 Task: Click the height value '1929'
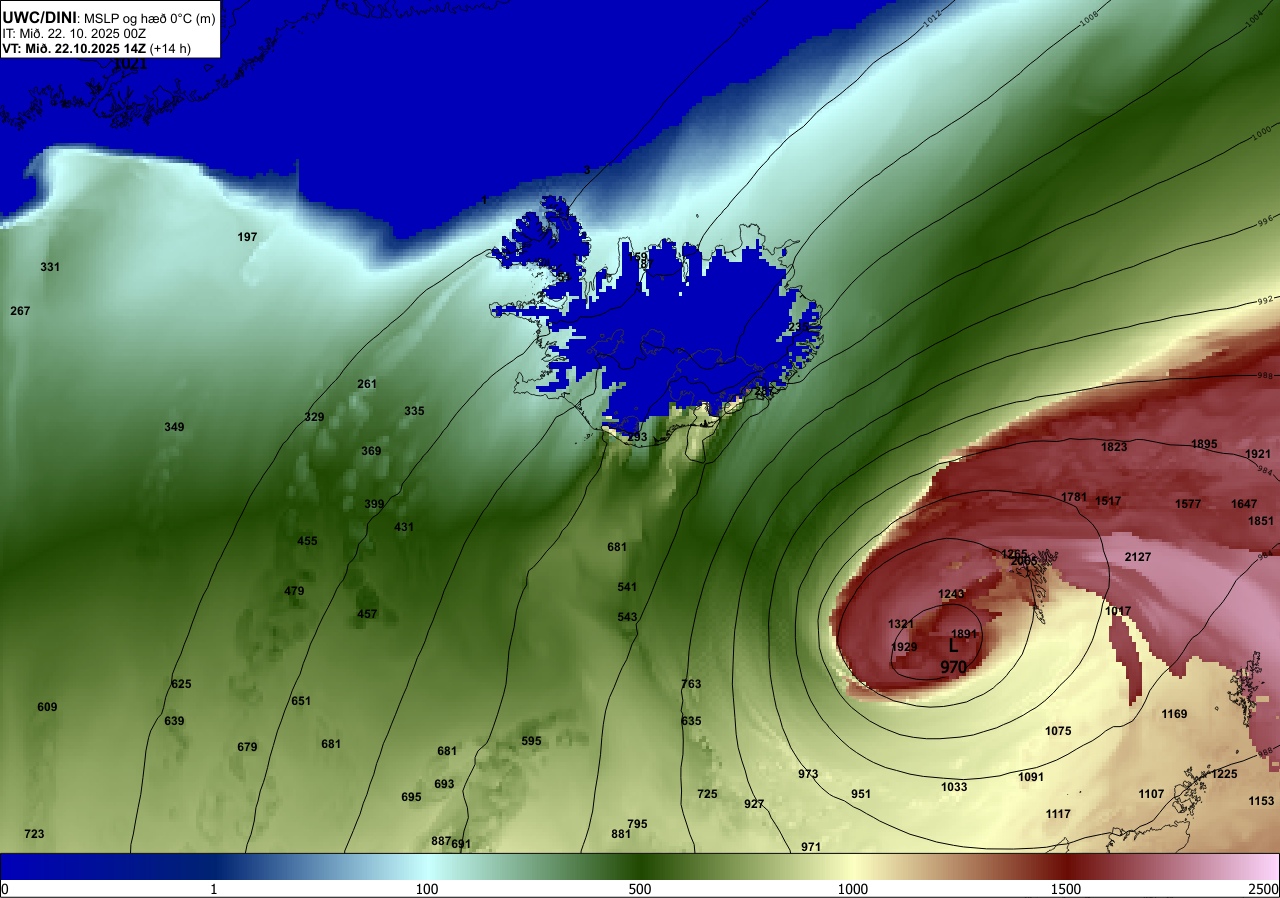pos(904,647)
